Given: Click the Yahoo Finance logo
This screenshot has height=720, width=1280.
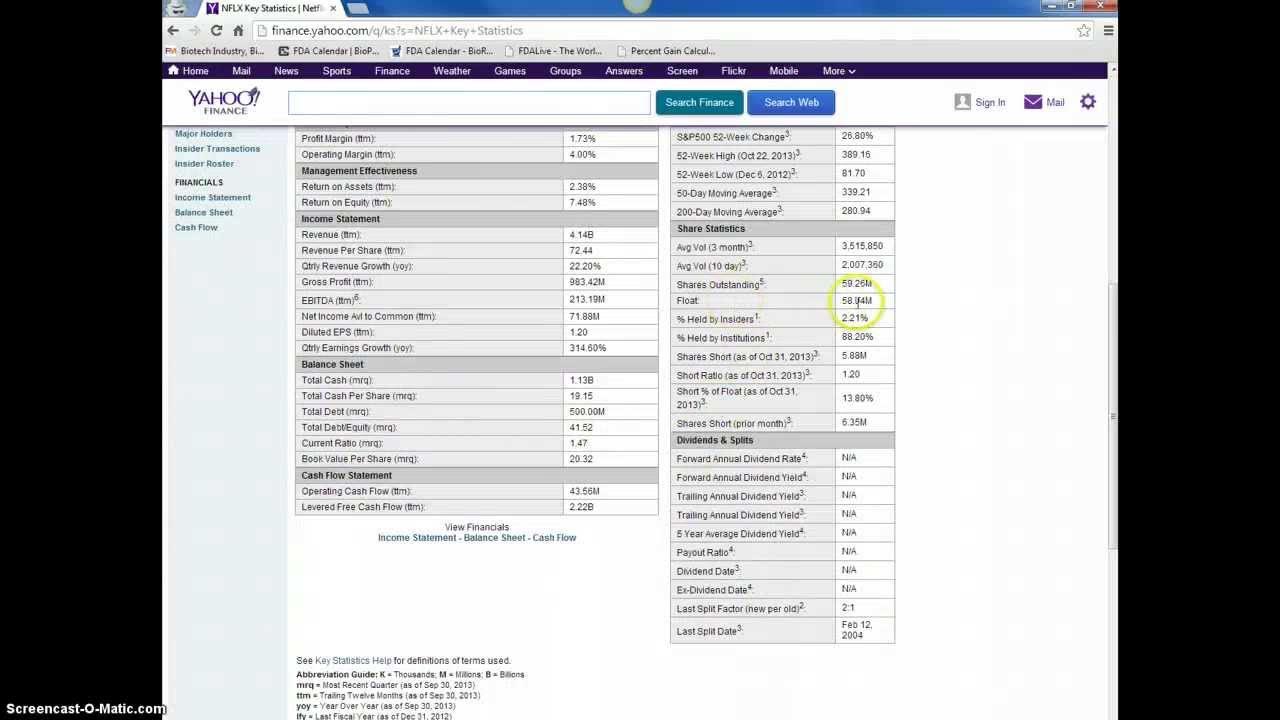Looking at the screenshot, I should [224, 101].
